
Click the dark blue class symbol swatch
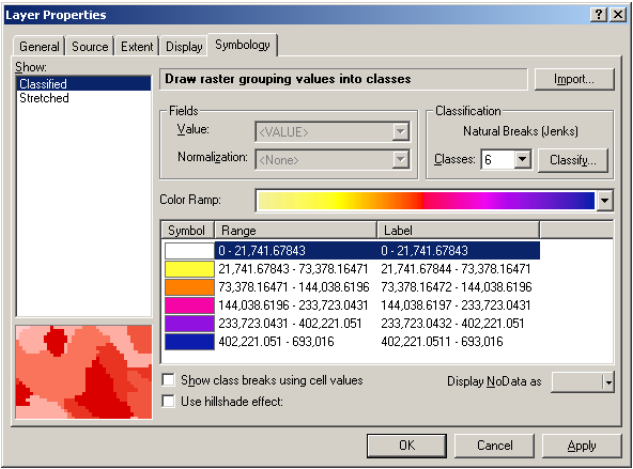click(x=189, y=341)
